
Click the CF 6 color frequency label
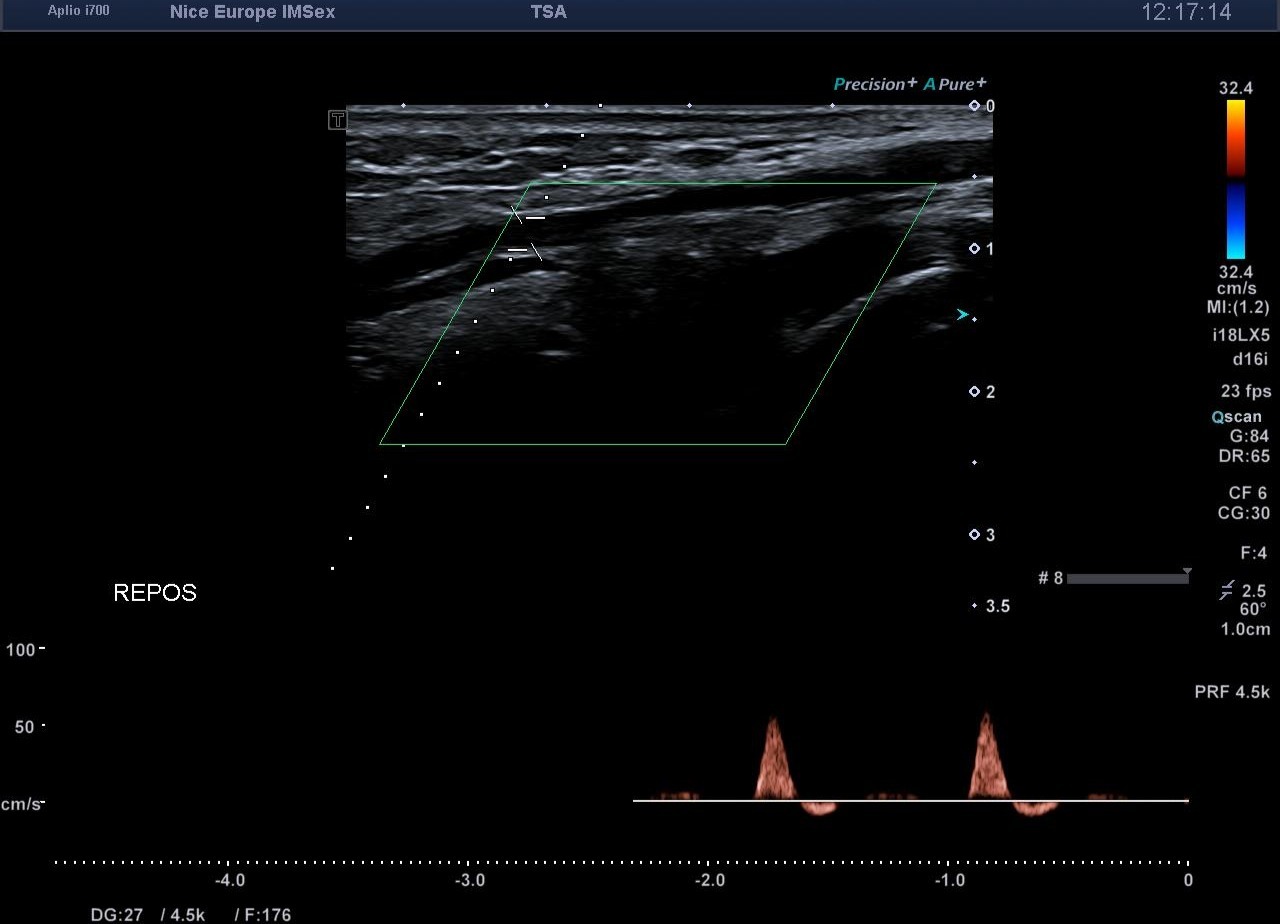(x=1247, y=494)
